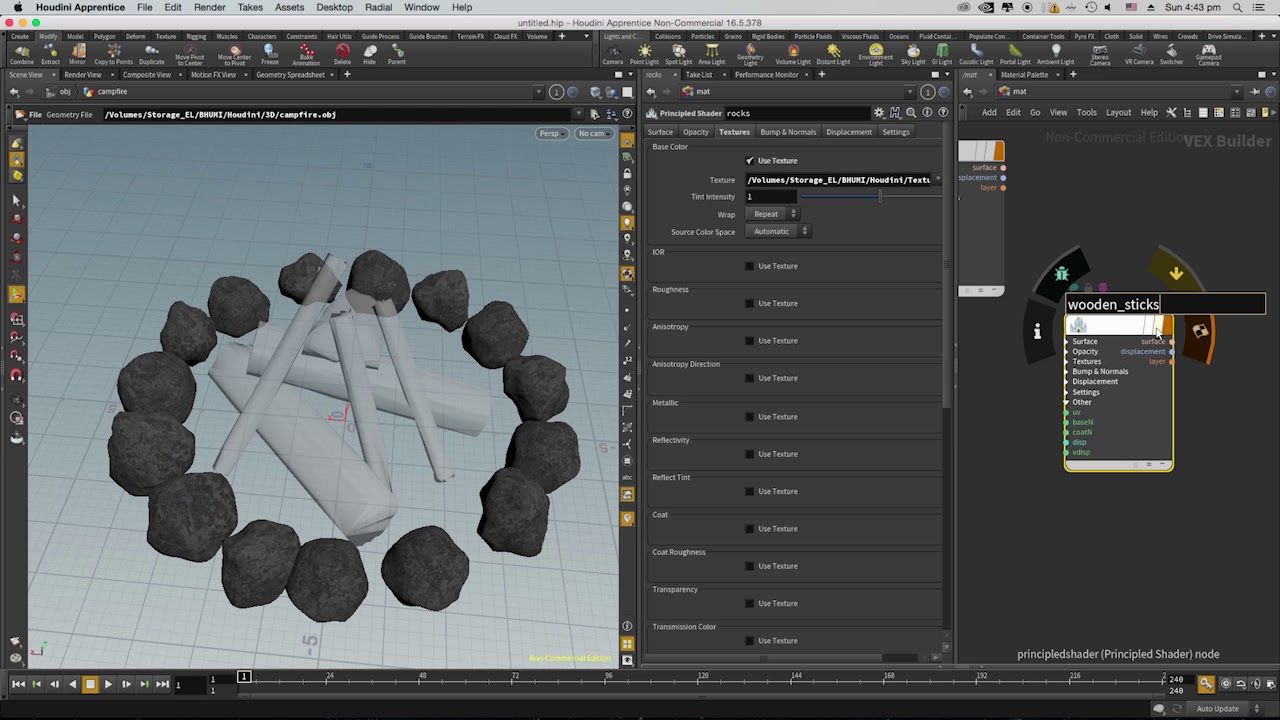1280x720 pixels.
Task: Adjust the Tint Intensity slider
Action: tap(870, 197)
